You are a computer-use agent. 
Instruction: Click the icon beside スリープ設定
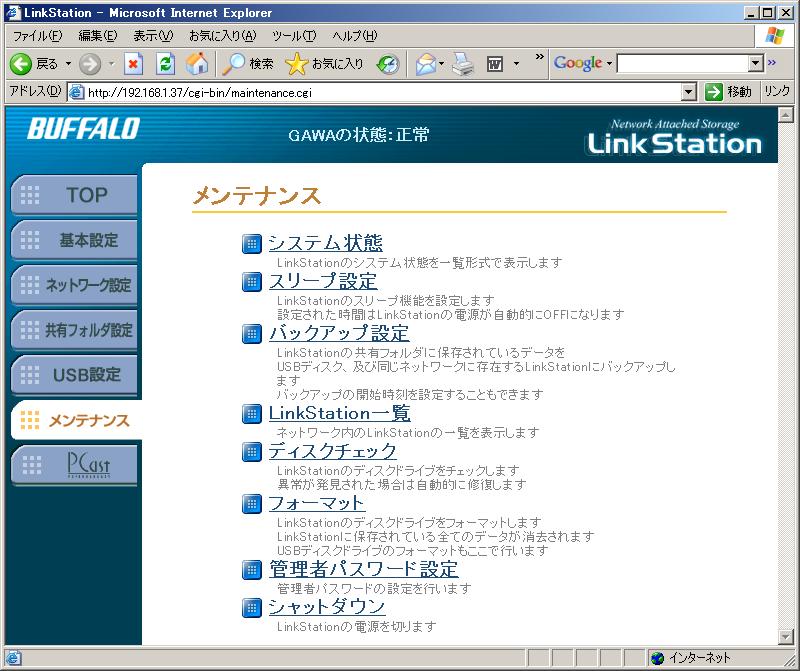[252, 282]
